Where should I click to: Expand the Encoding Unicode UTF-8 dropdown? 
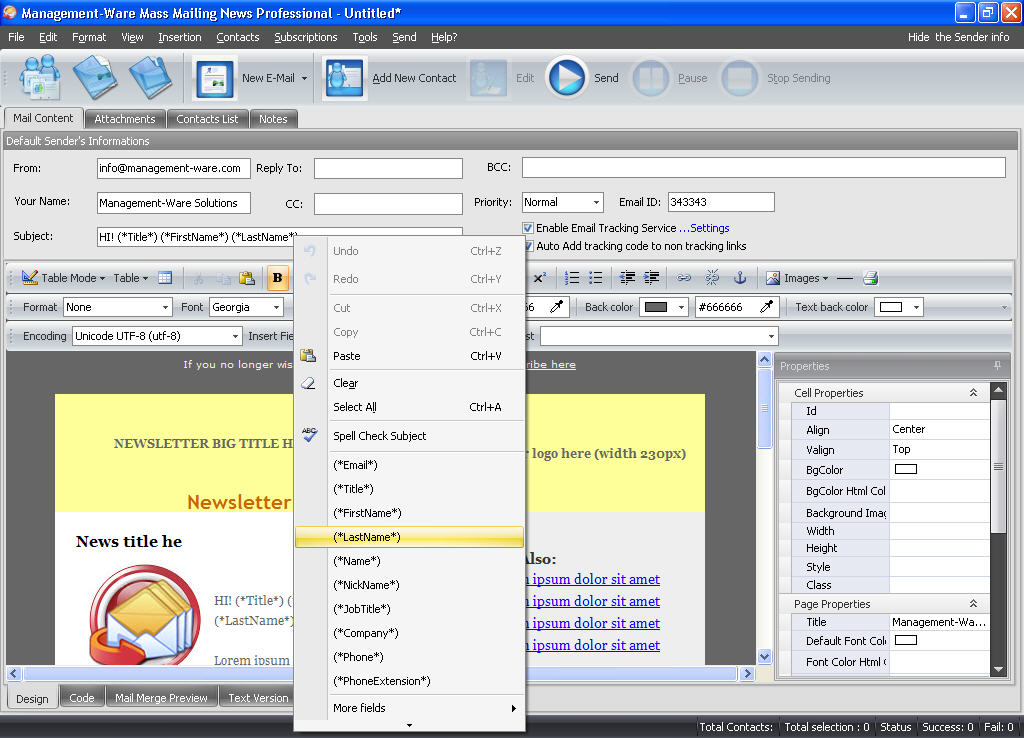[x=236, y=336]
